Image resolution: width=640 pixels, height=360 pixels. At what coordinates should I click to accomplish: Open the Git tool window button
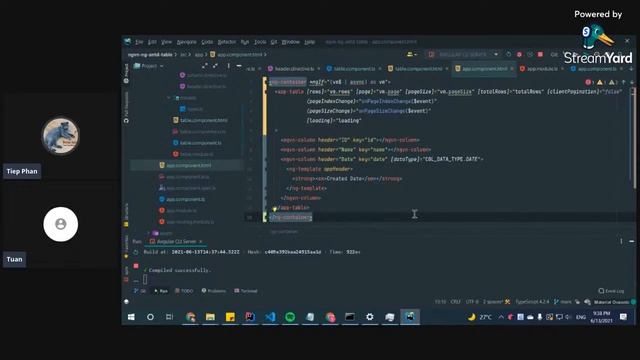click(140, 291)
